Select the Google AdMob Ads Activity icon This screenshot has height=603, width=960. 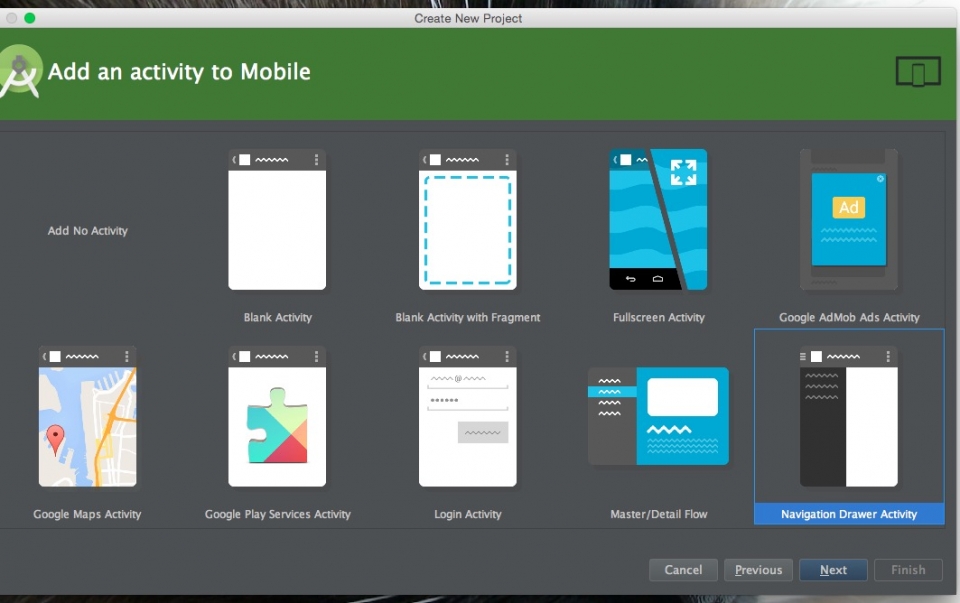coord(848,220)
